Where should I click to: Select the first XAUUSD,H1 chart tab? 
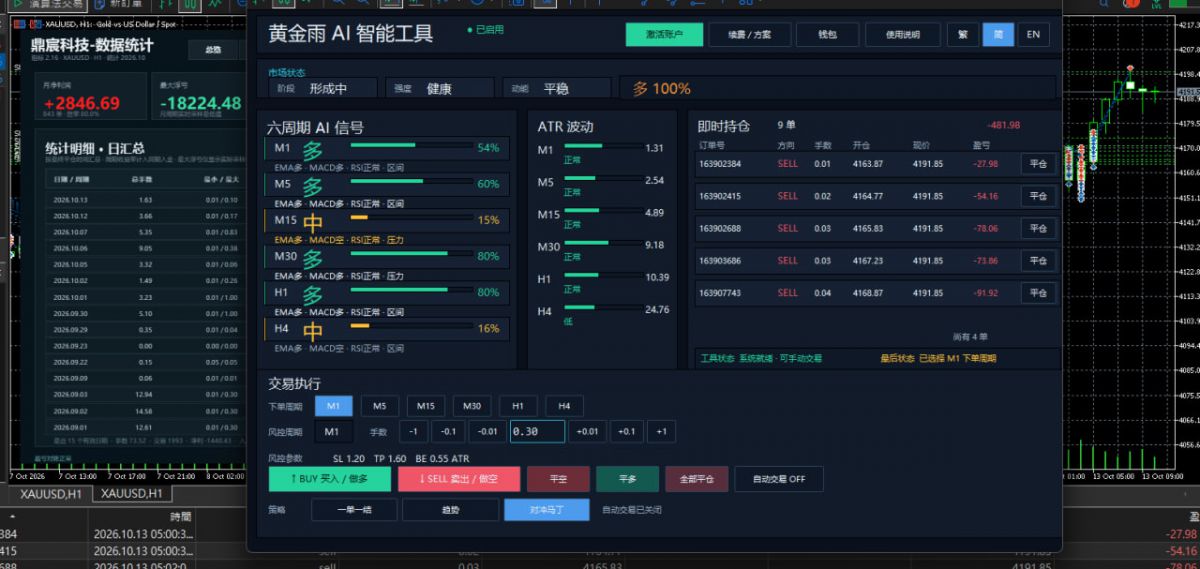click(x=50, y=494)
